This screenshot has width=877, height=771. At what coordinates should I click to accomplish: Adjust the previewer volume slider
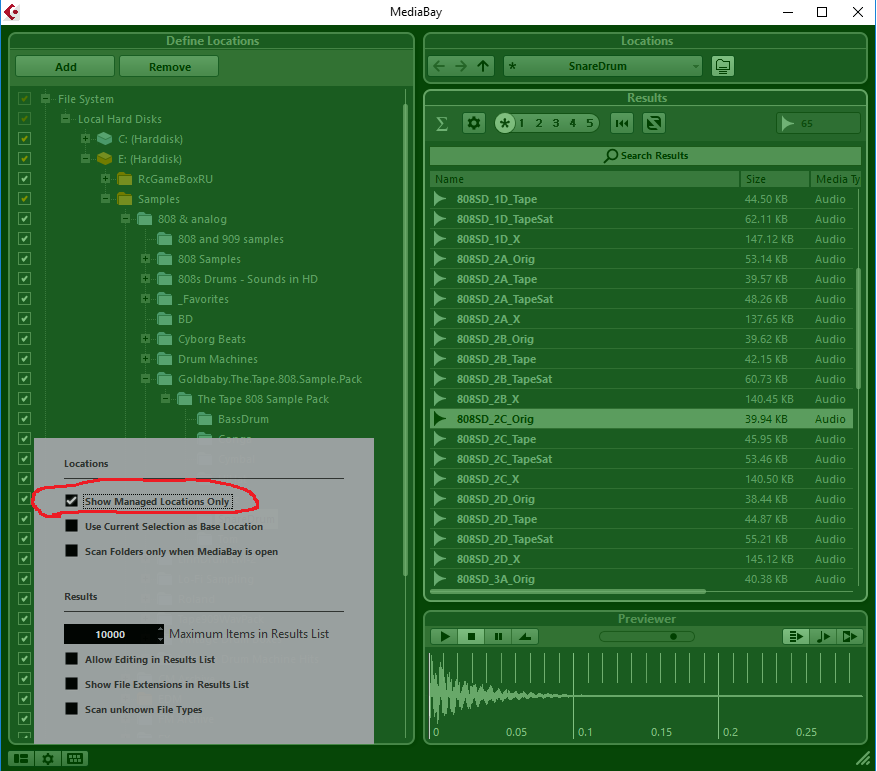(647, 636)
